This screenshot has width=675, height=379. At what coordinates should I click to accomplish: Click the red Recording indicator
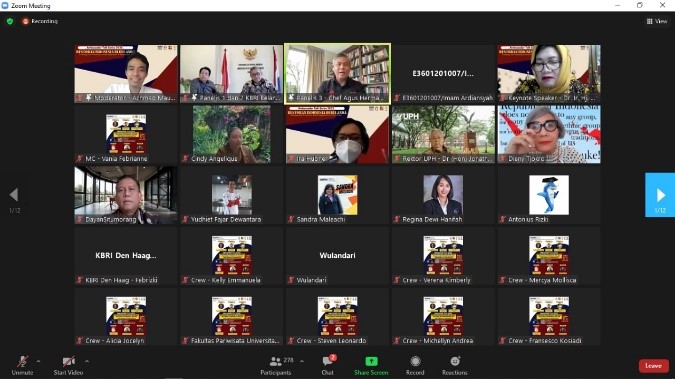pos(40,21)
